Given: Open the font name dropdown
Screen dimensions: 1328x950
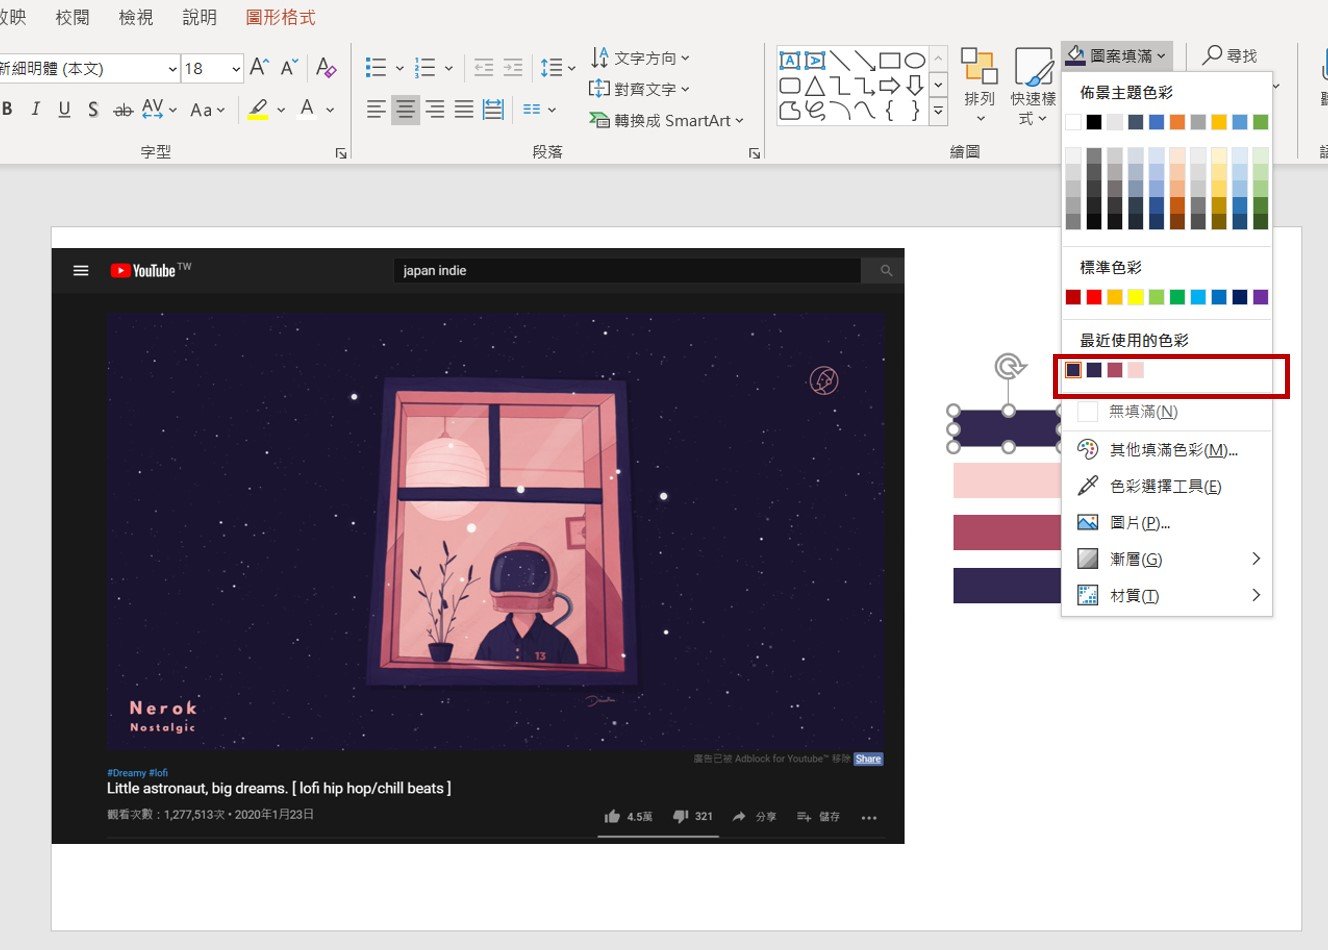Looking at the screenshot, I should coord(173,68).
